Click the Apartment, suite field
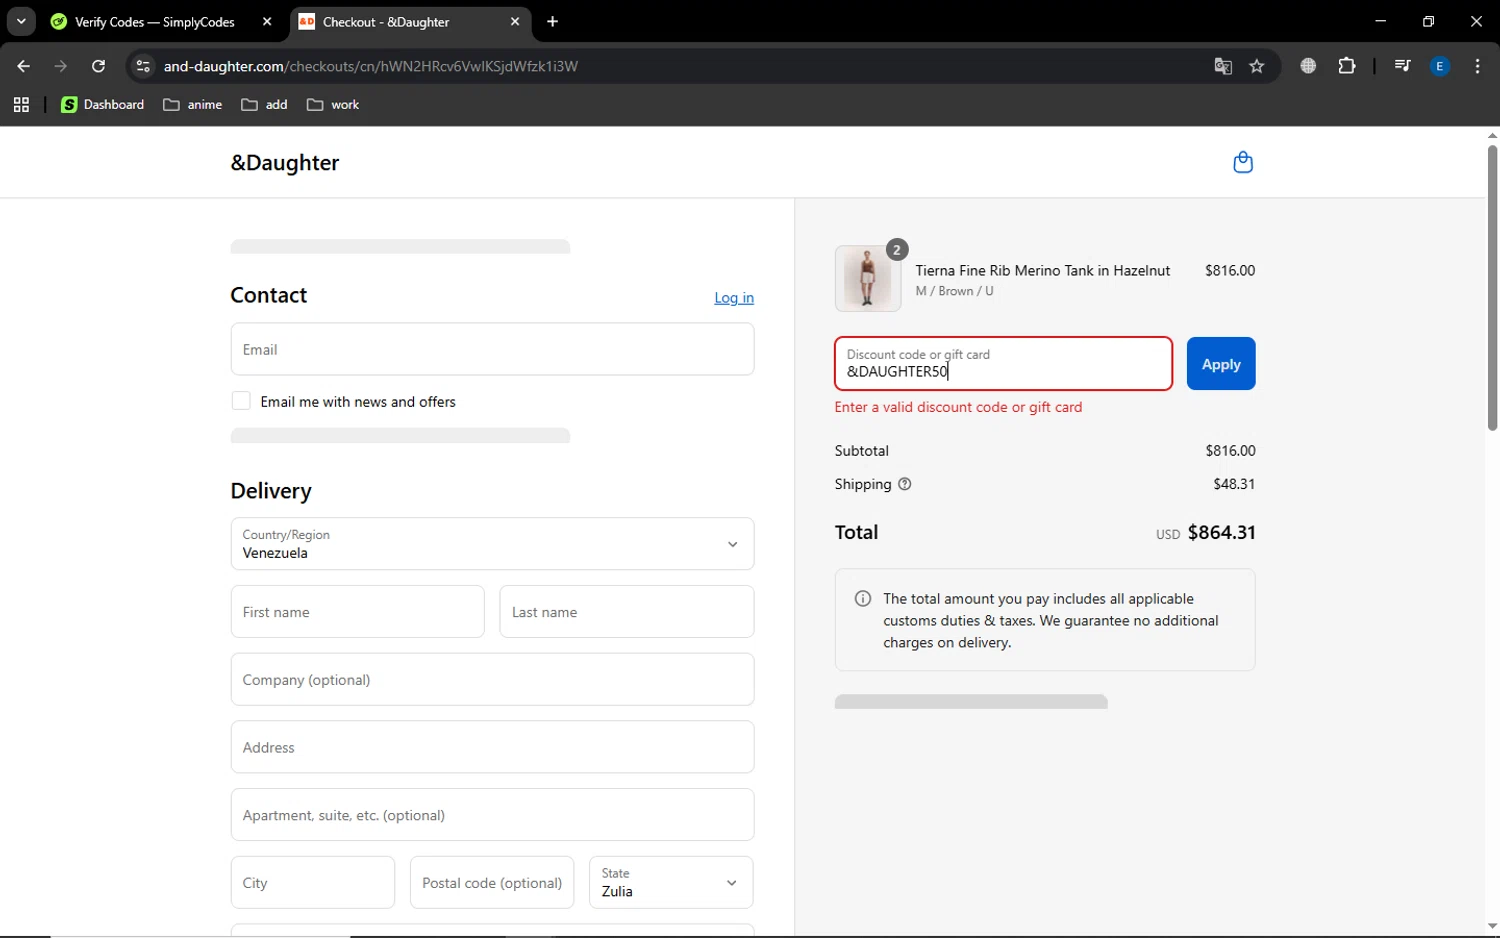 pyautogui.click(x=492, y=815)
